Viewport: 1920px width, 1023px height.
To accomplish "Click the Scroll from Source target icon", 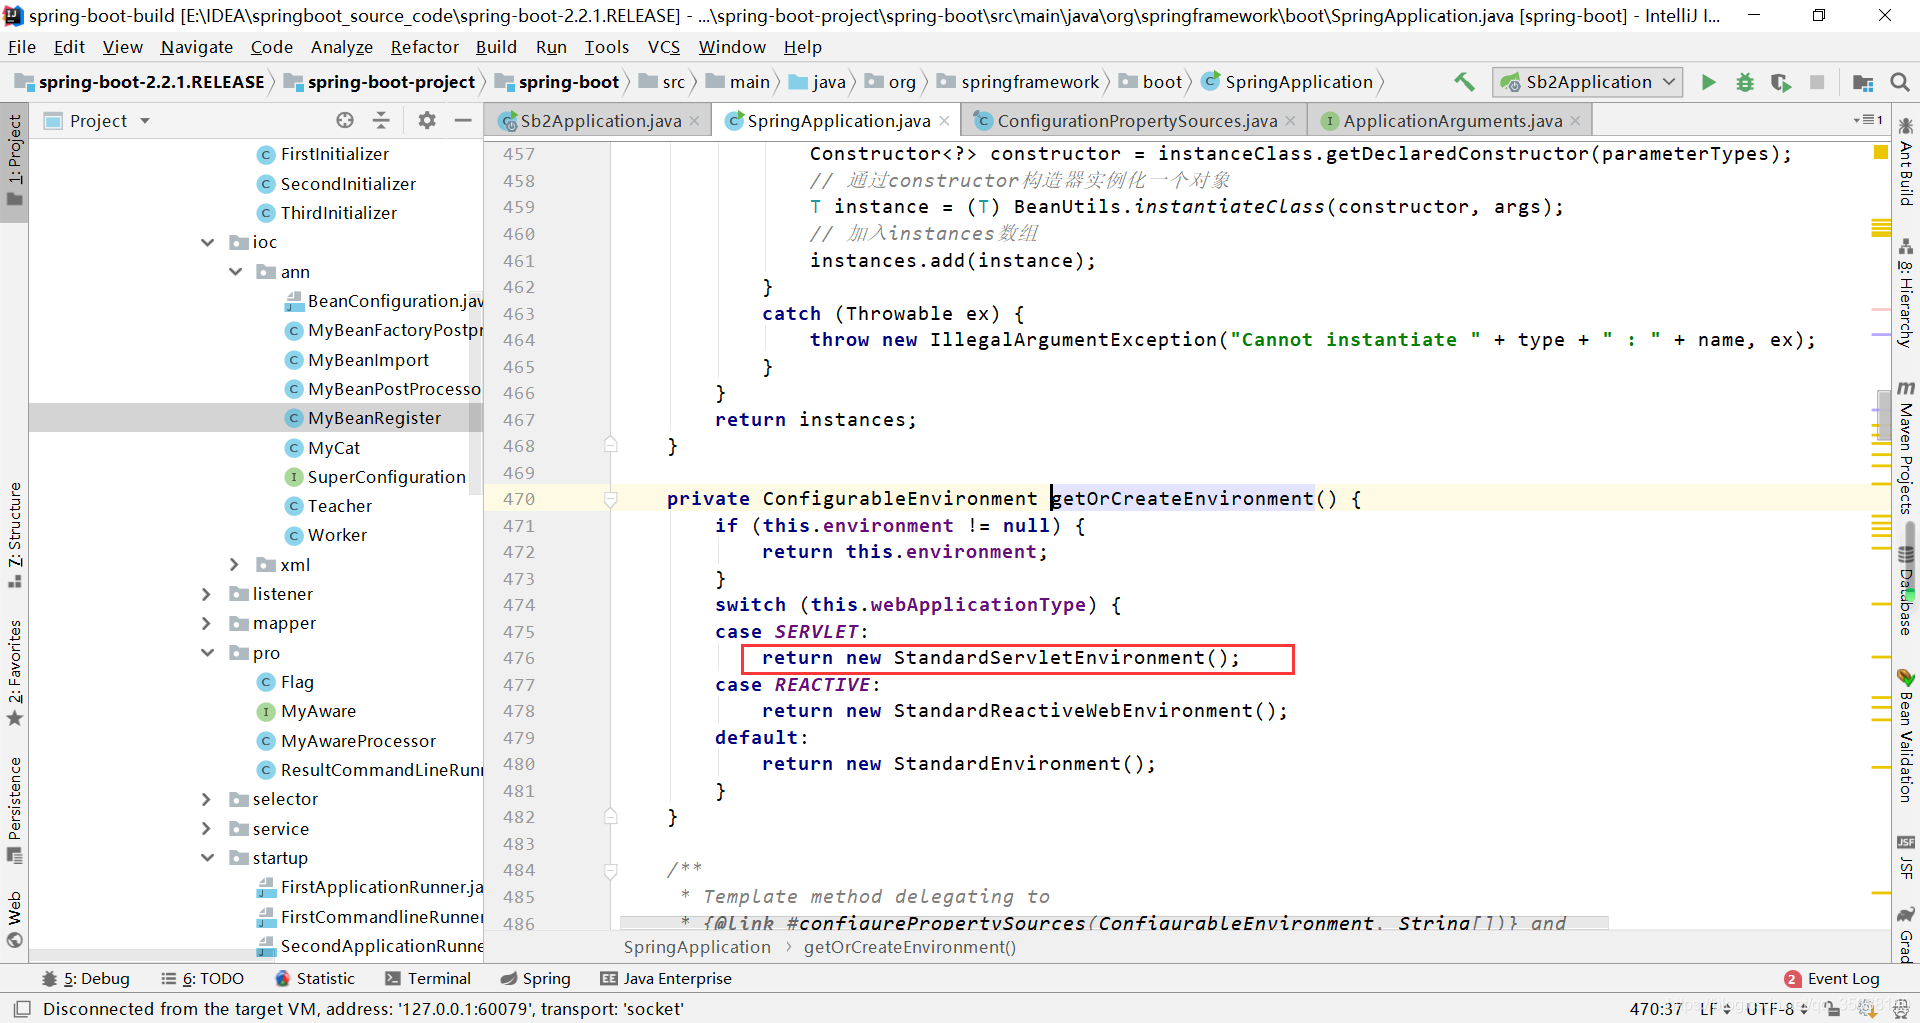I will [345, 120].
